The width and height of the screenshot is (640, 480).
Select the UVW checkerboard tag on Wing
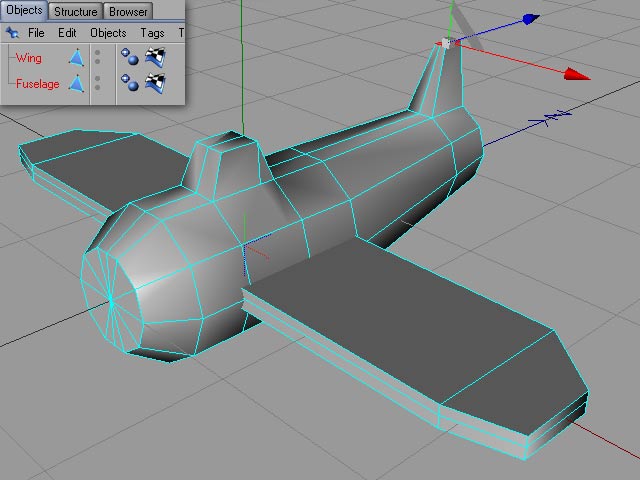point(155,57)
